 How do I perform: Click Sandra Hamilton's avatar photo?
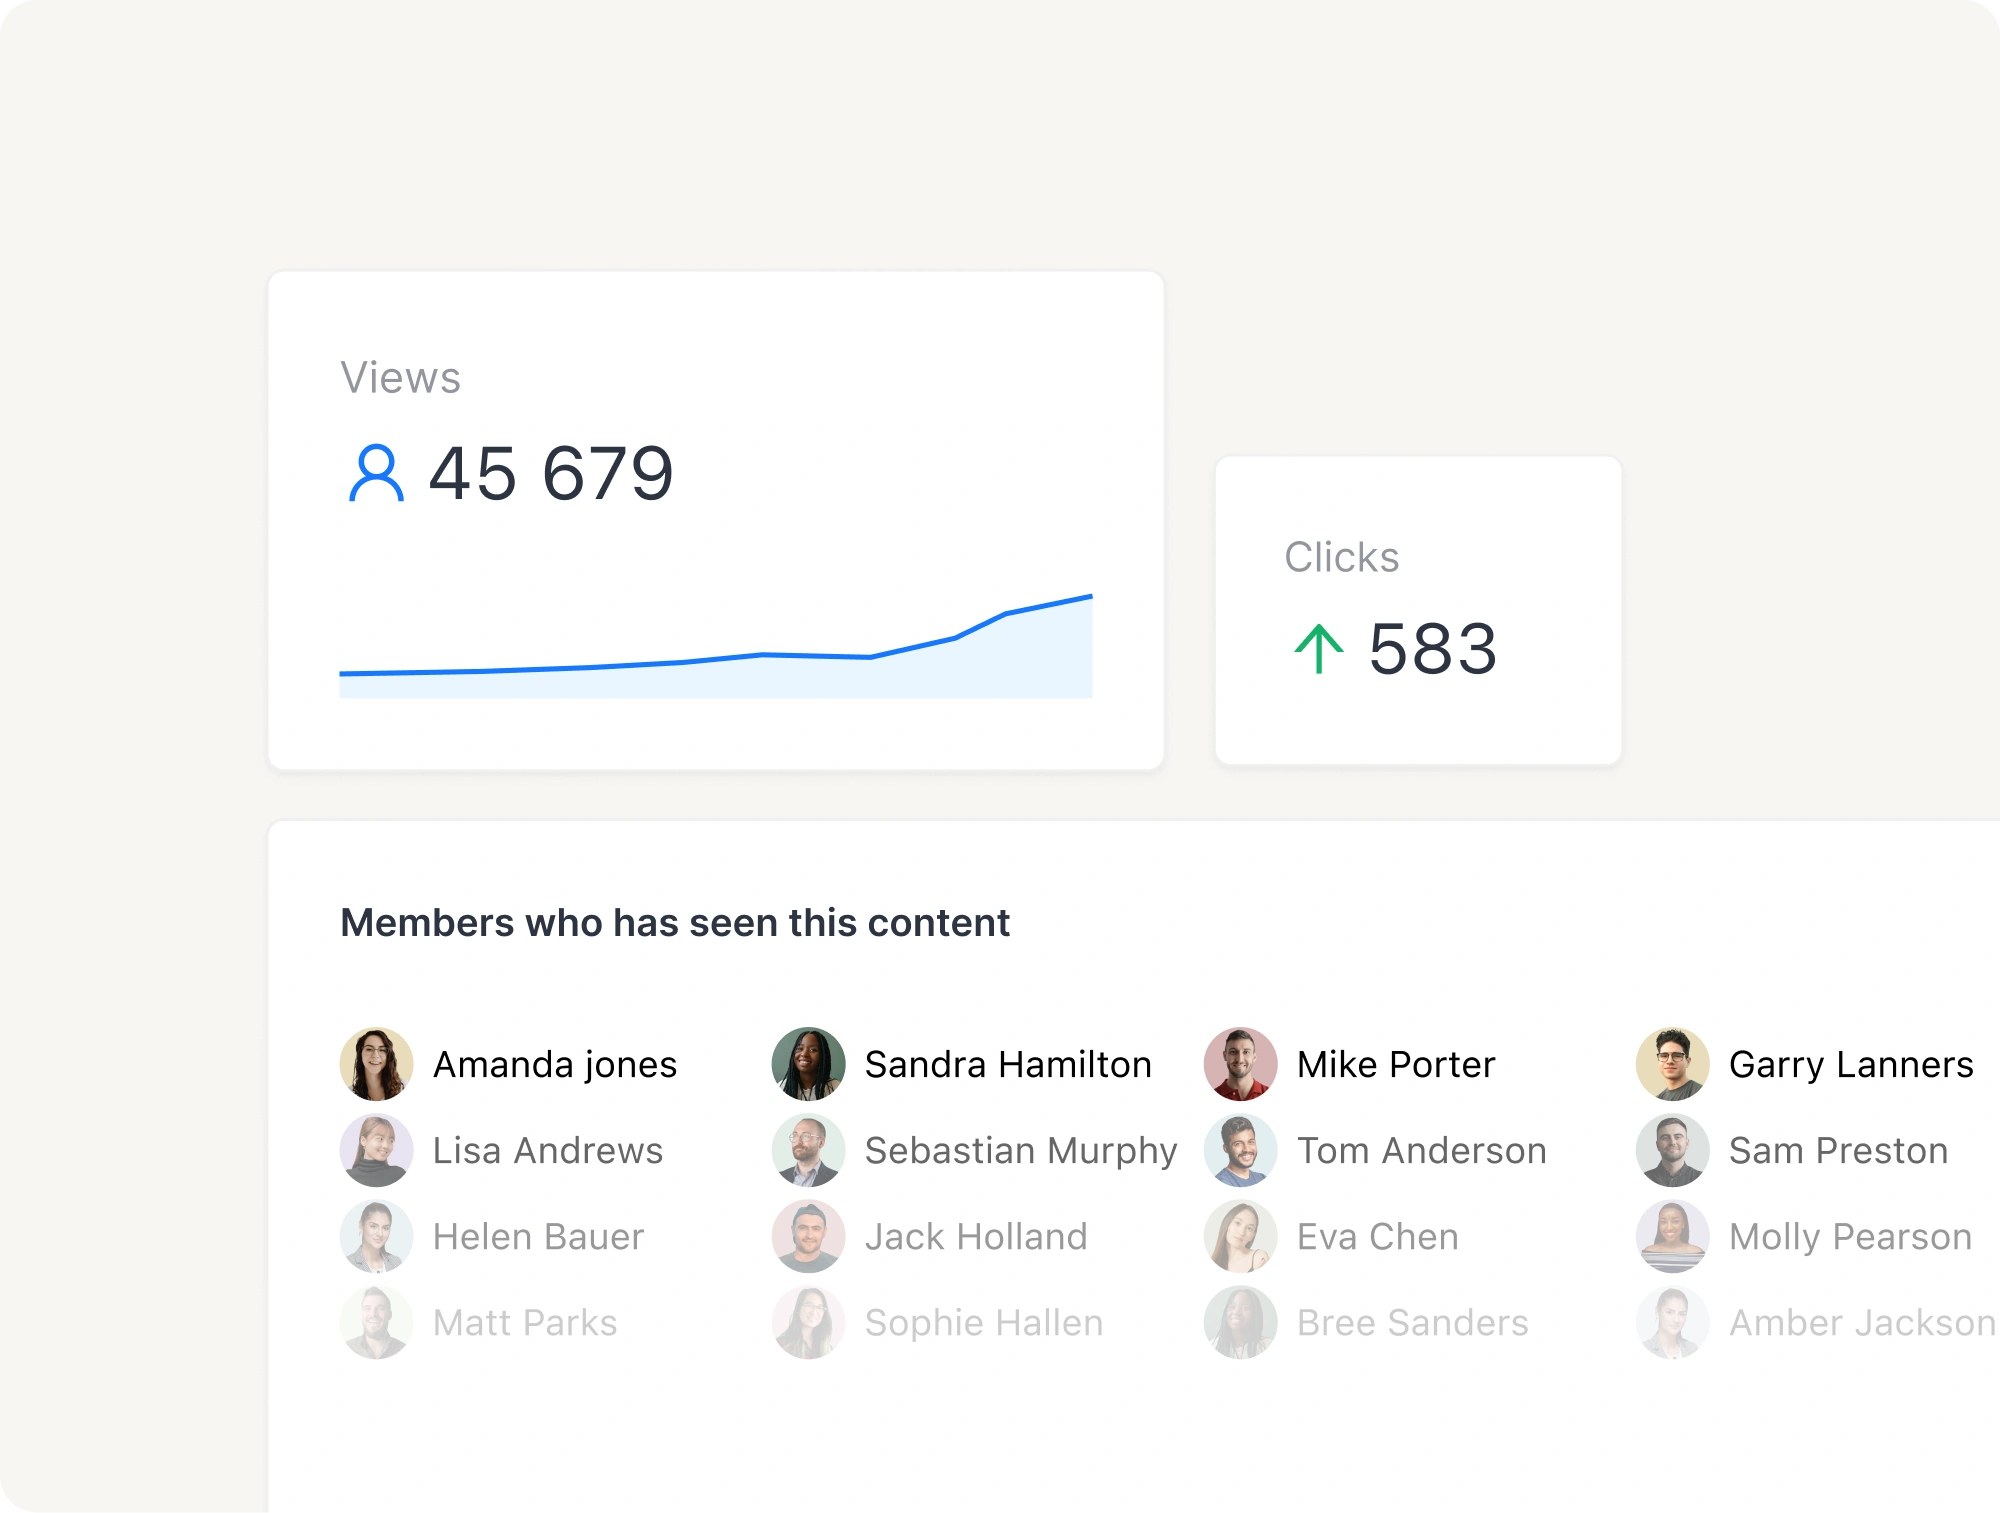point(808,1064)
